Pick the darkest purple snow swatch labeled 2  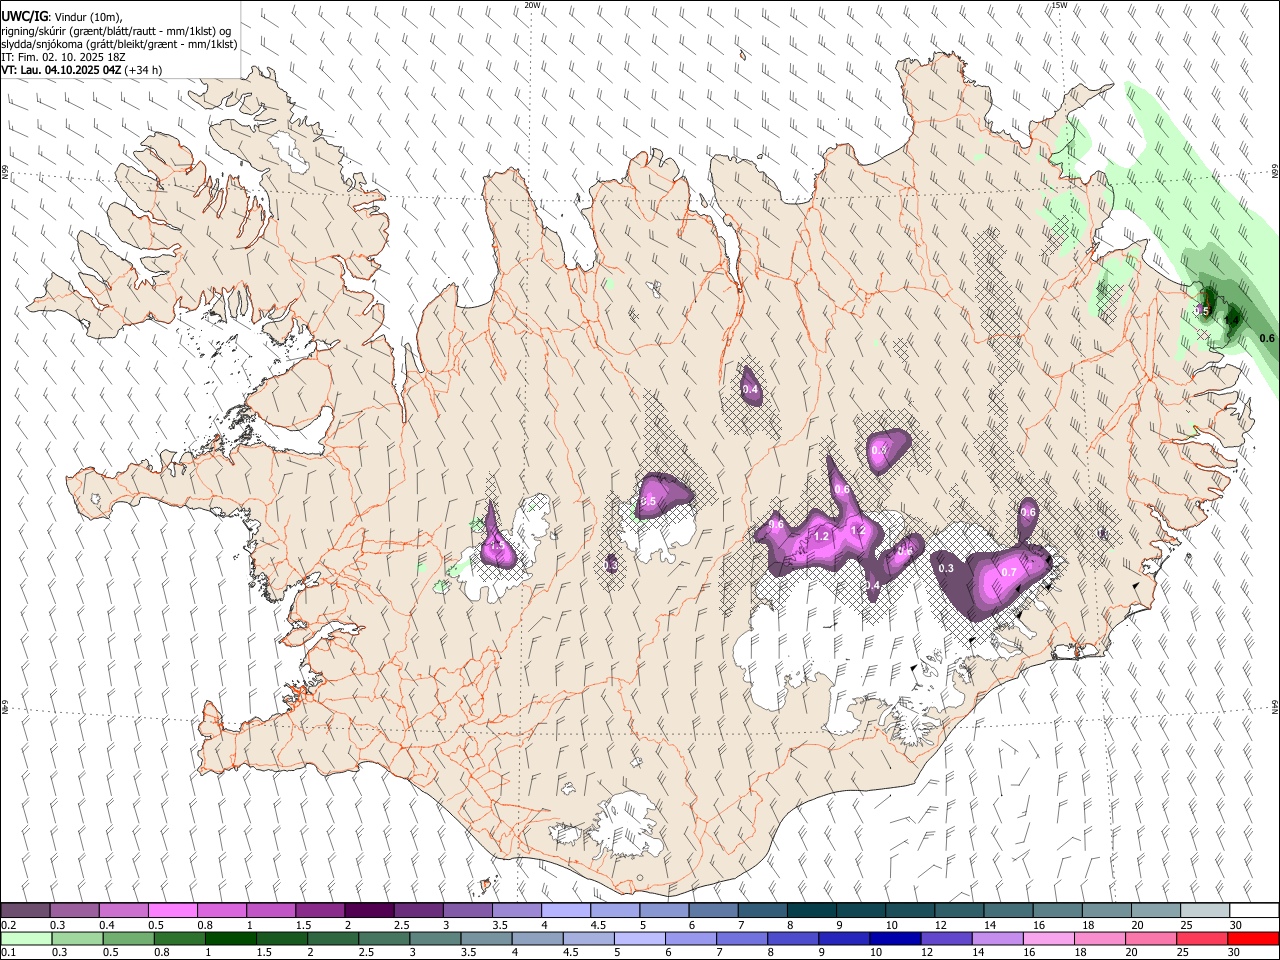coord(368,910)
